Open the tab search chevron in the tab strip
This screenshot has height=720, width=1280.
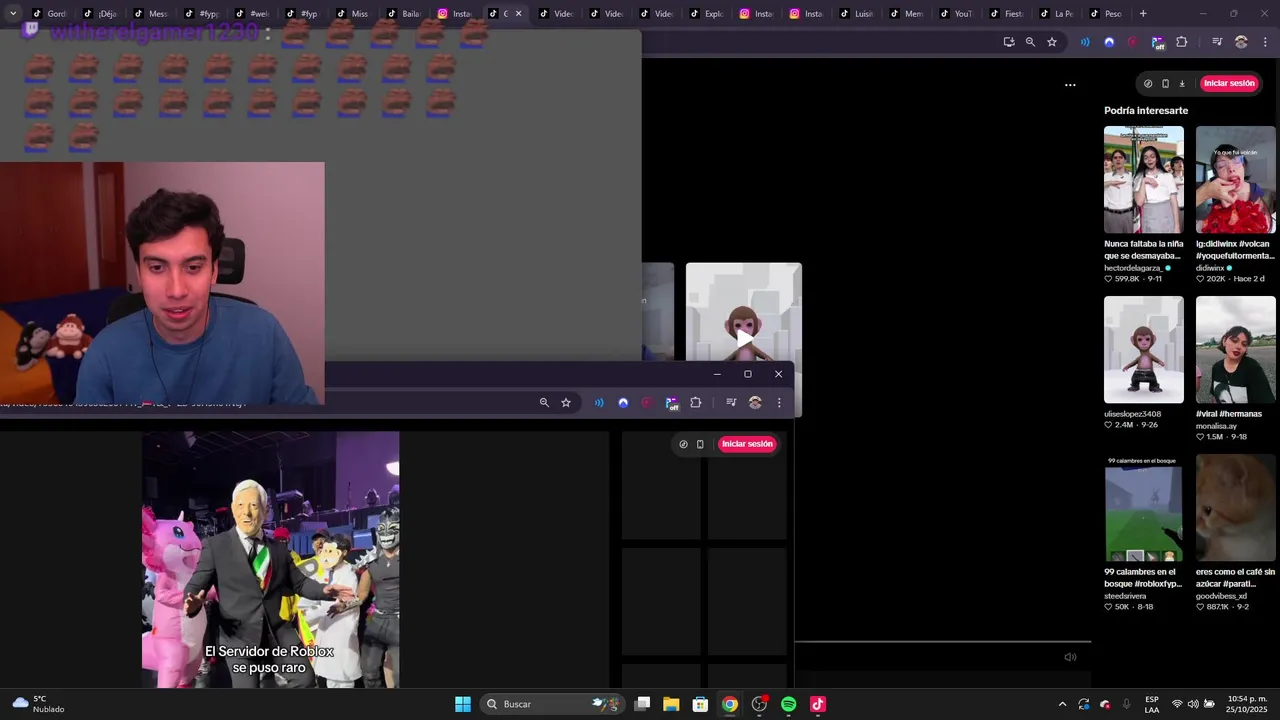pos(12,13)
